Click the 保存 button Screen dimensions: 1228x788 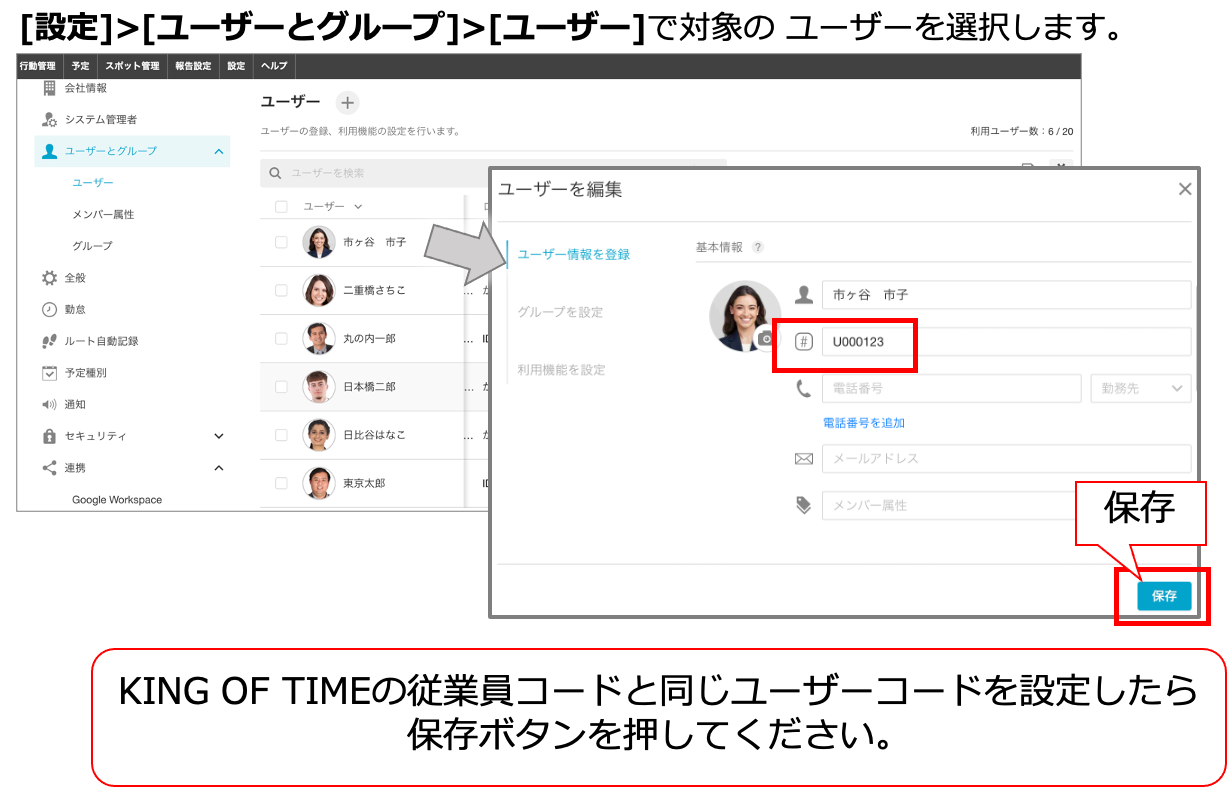(1164, 596)
